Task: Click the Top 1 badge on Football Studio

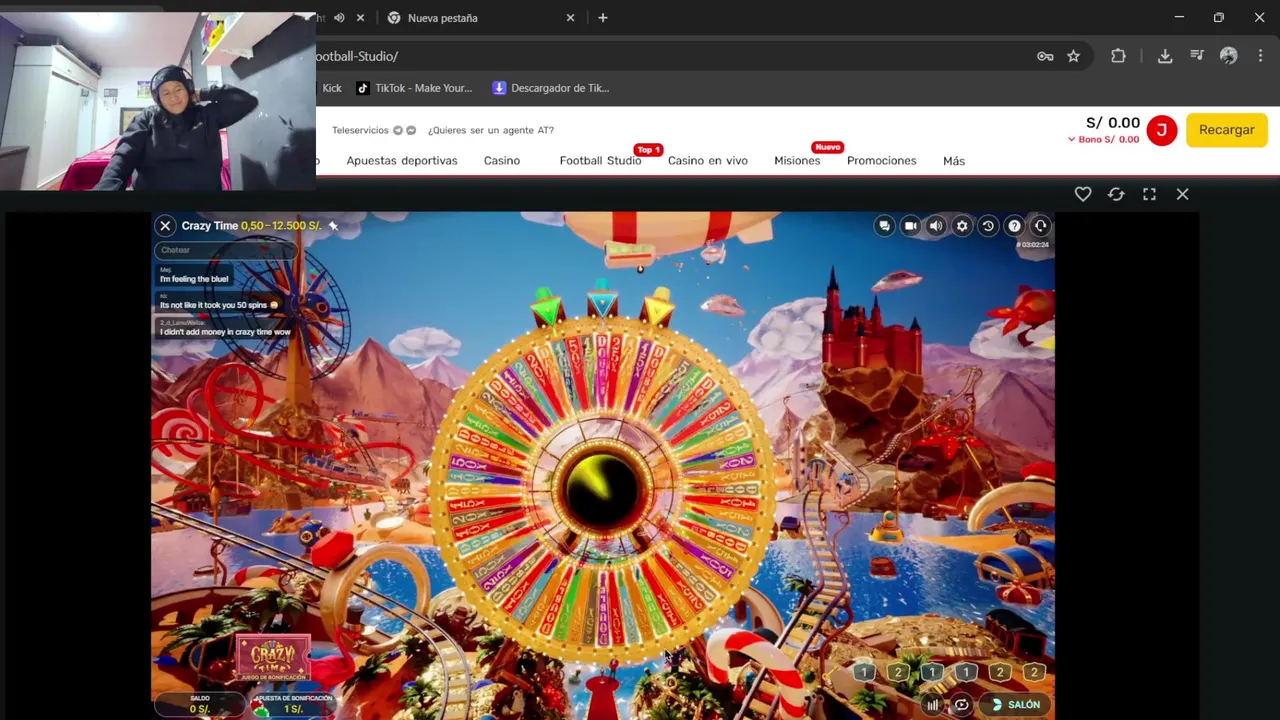Action: click(x=648, y=150)
